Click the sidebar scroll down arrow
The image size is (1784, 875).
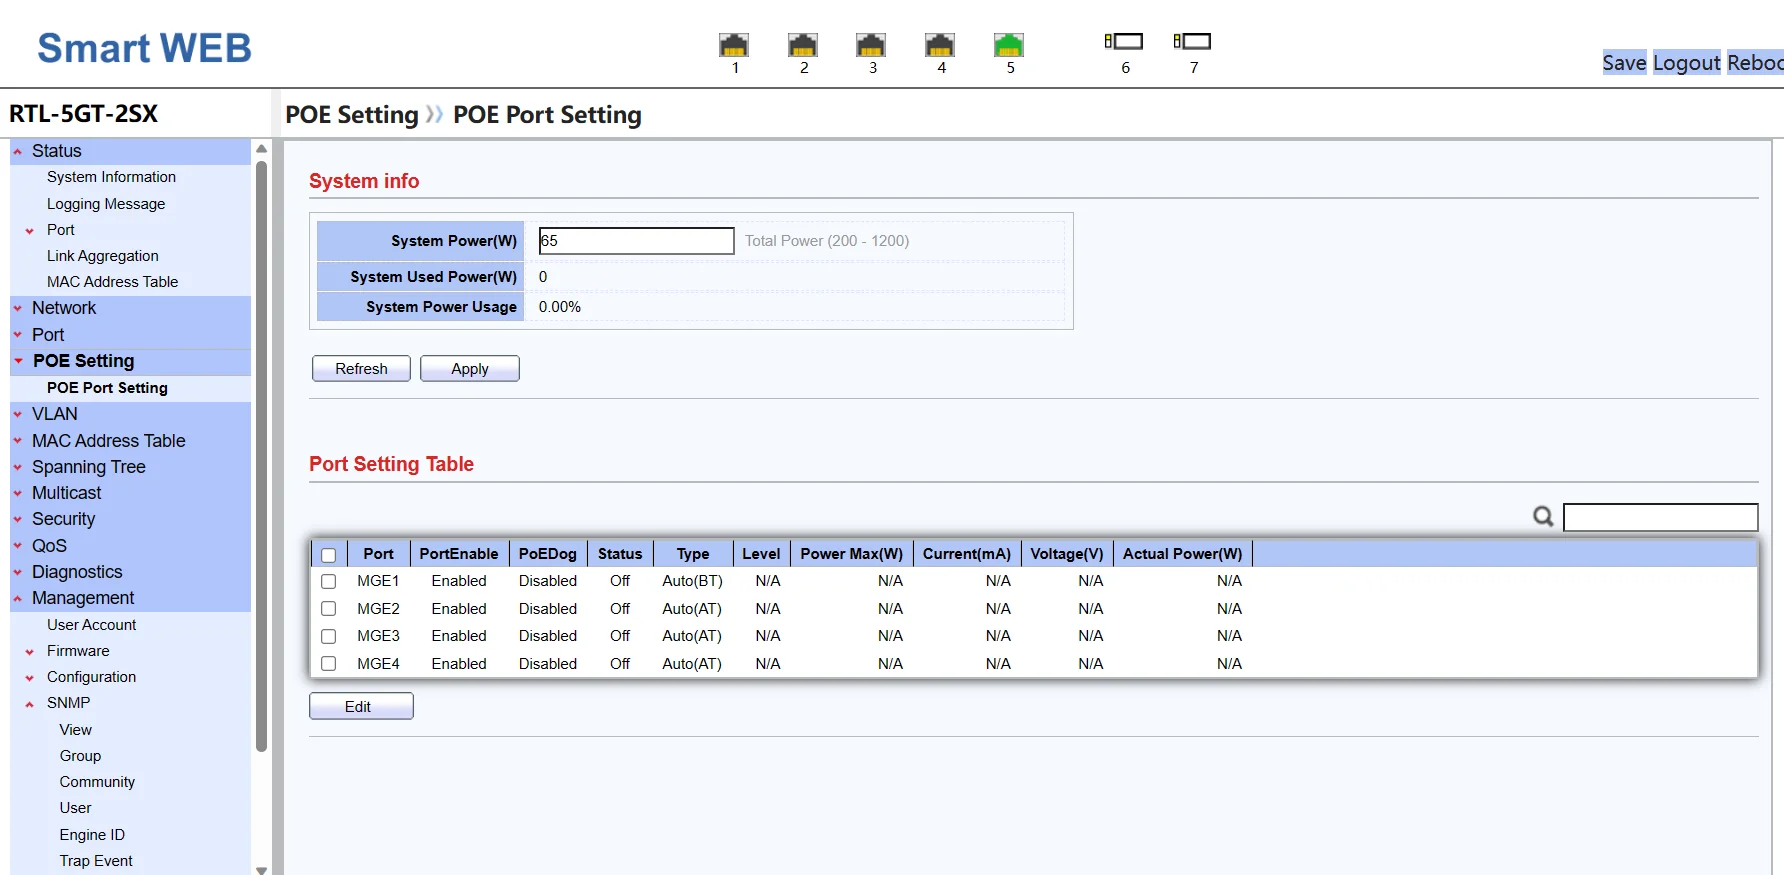pyautogui.click(x=262, y=869)
